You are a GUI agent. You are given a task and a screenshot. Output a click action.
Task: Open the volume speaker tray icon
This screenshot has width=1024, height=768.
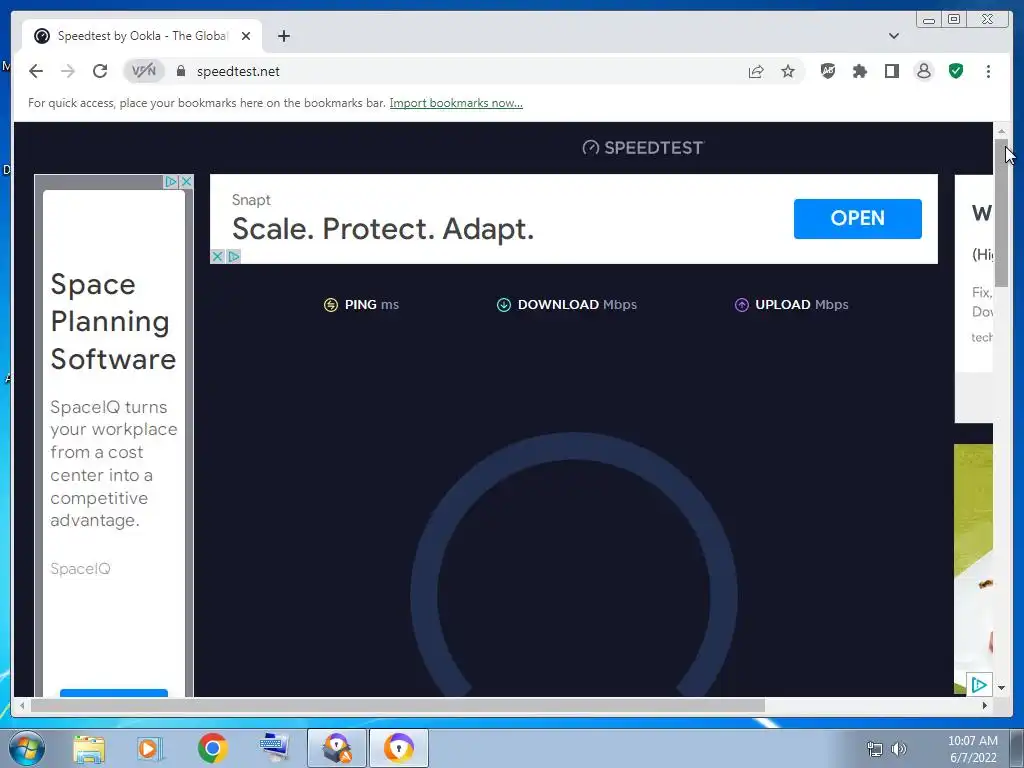pyautogui.click(x=899, y=749)
